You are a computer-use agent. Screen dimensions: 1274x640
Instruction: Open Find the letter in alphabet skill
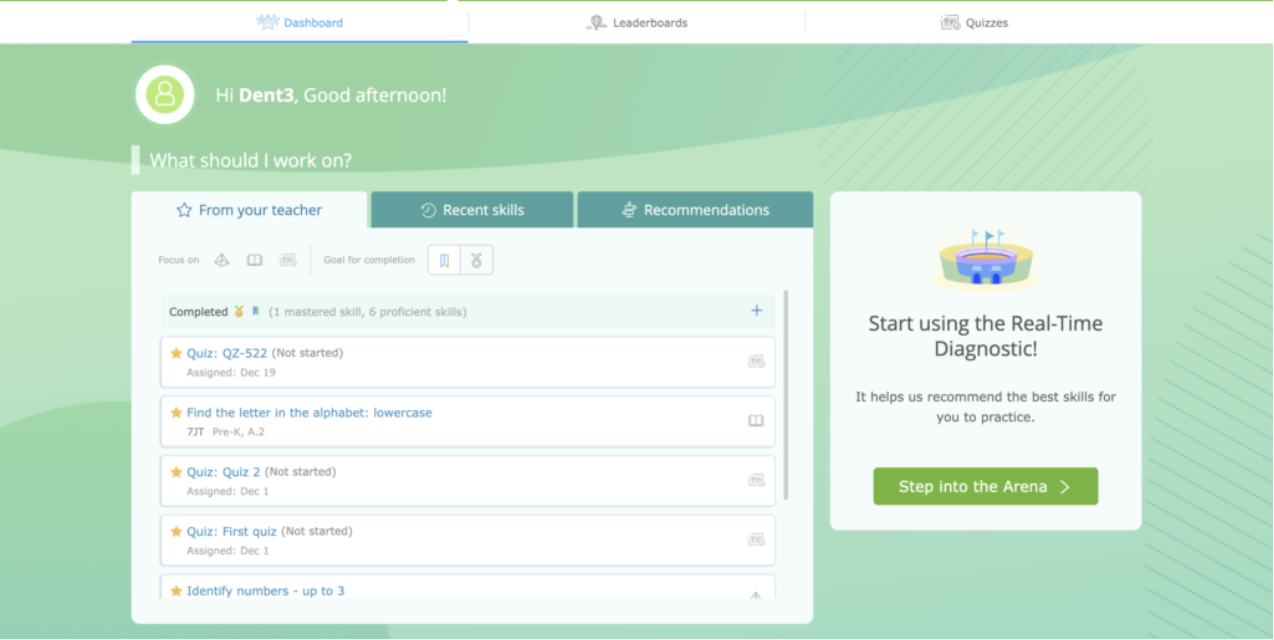click(x=309, y=412)
